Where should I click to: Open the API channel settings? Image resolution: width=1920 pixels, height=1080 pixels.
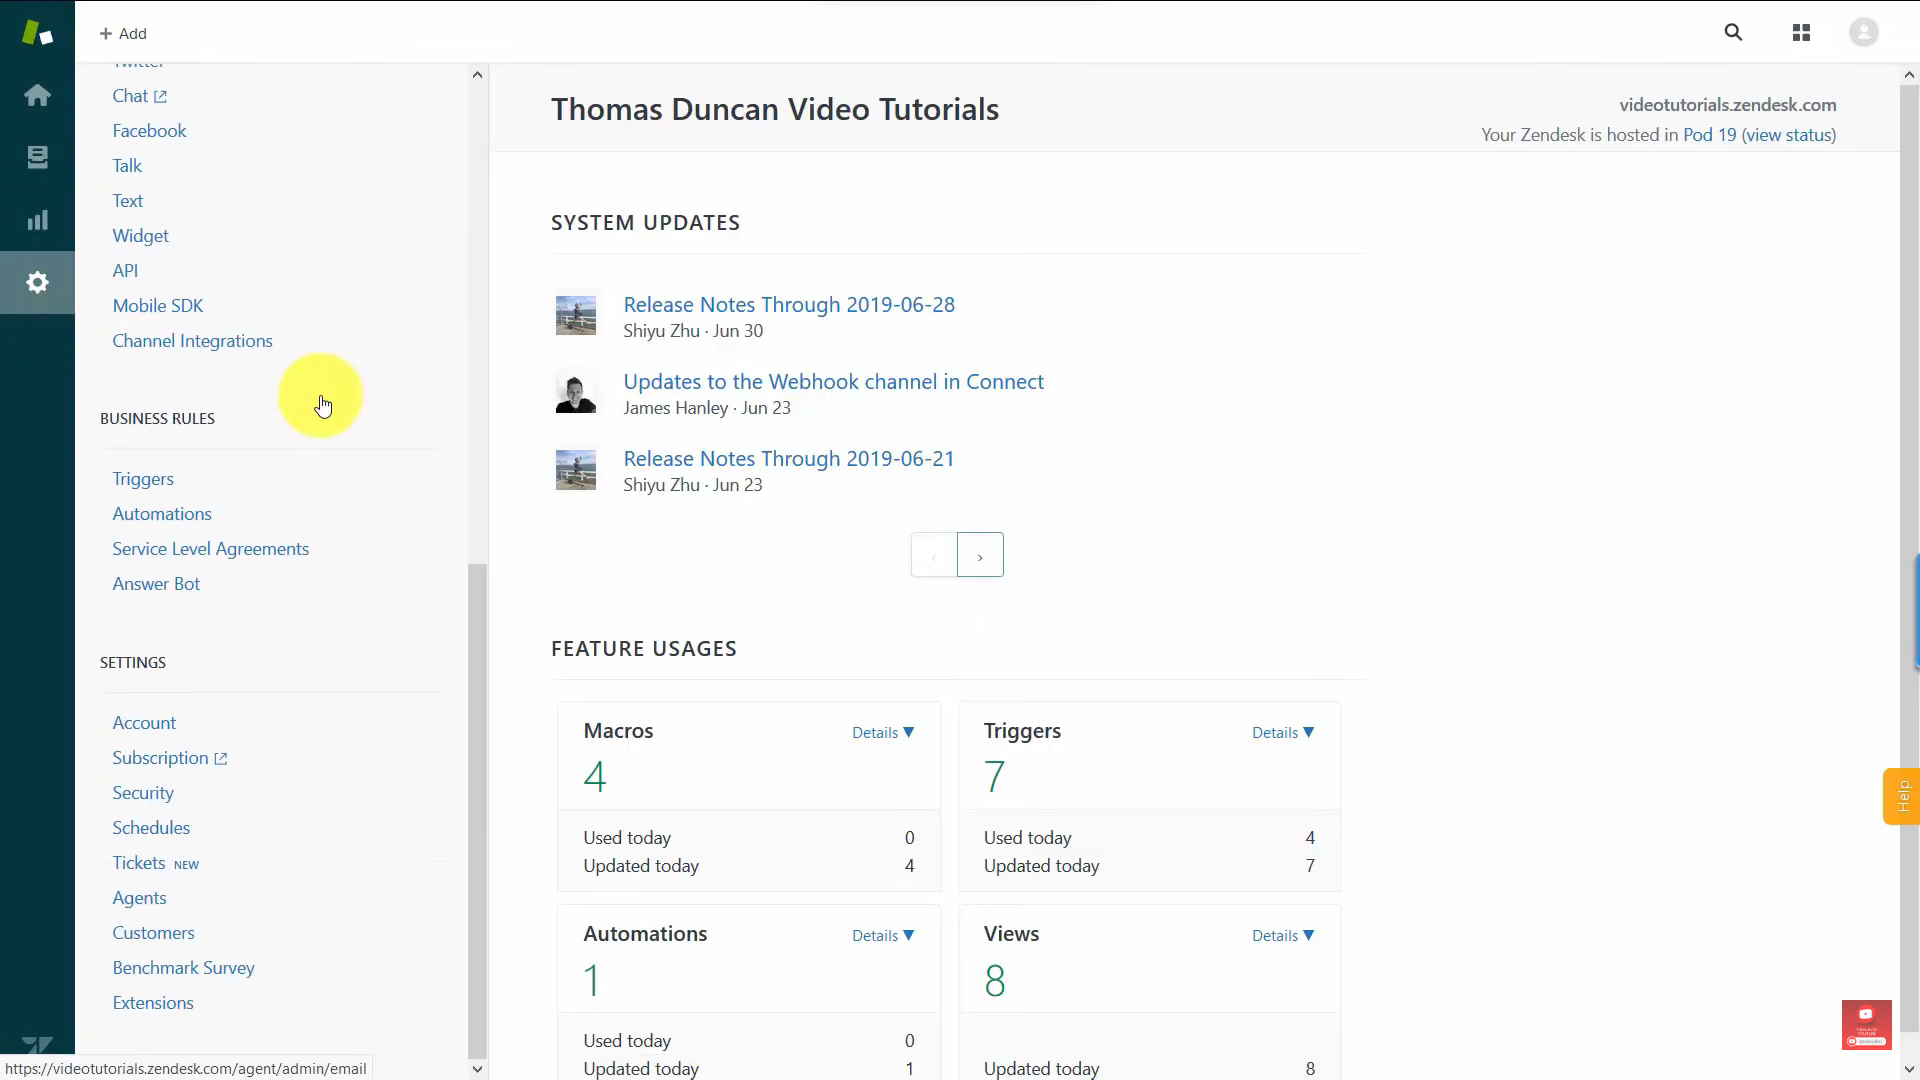click(x=125, y=271)
